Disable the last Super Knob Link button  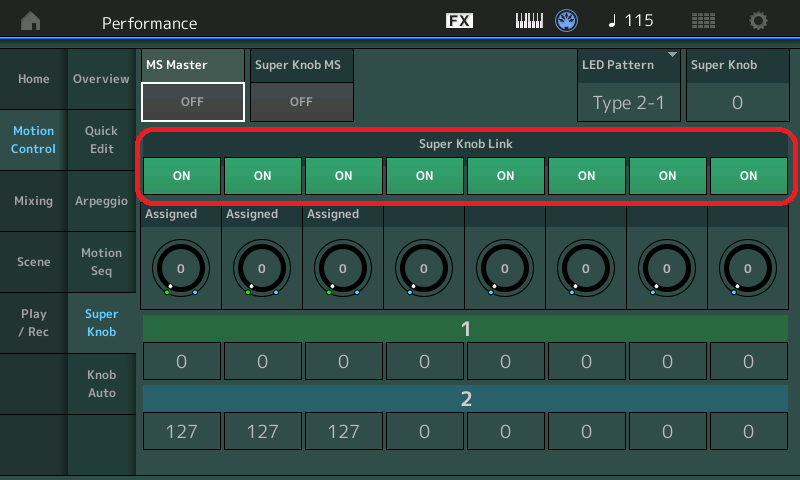[748, 175]
